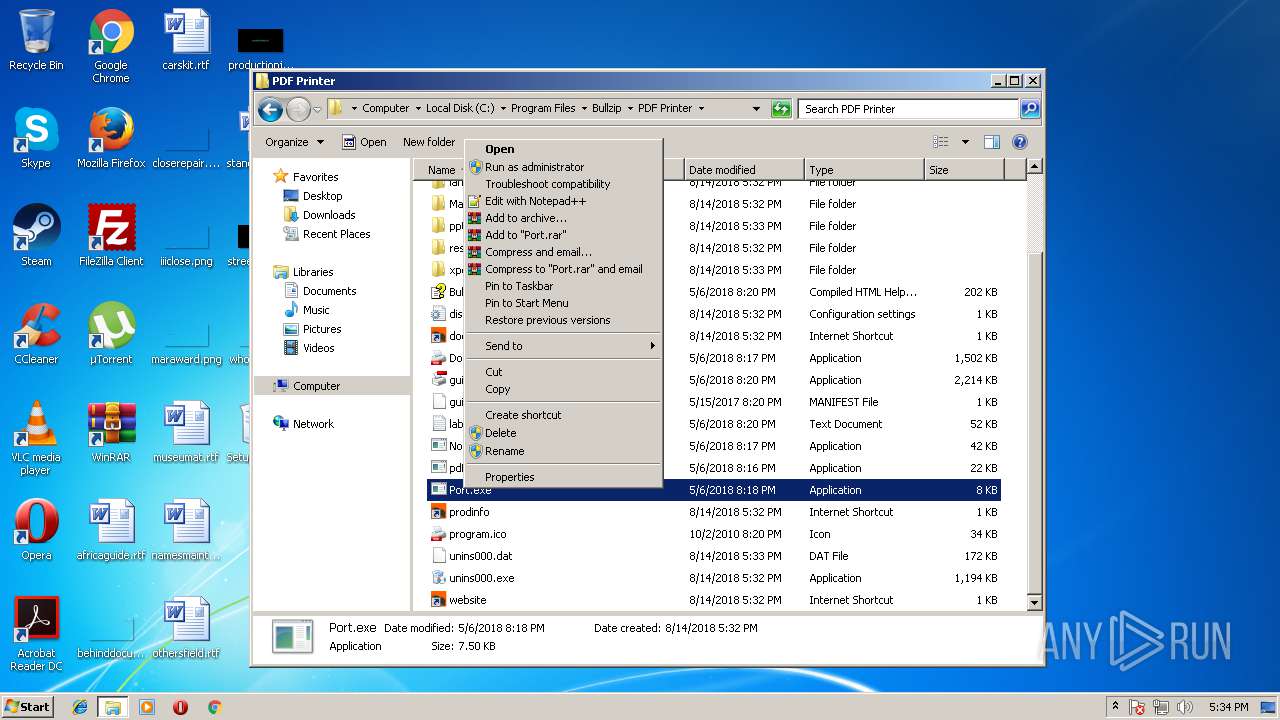Choose Copy from the context menu
The image size is (1280, 720).
coord(563,389)
